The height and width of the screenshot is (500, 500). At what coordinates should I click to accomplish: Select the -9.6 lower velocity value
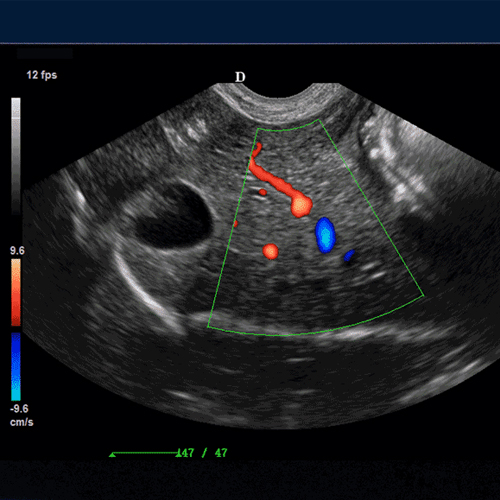click(x=19, y=409)
